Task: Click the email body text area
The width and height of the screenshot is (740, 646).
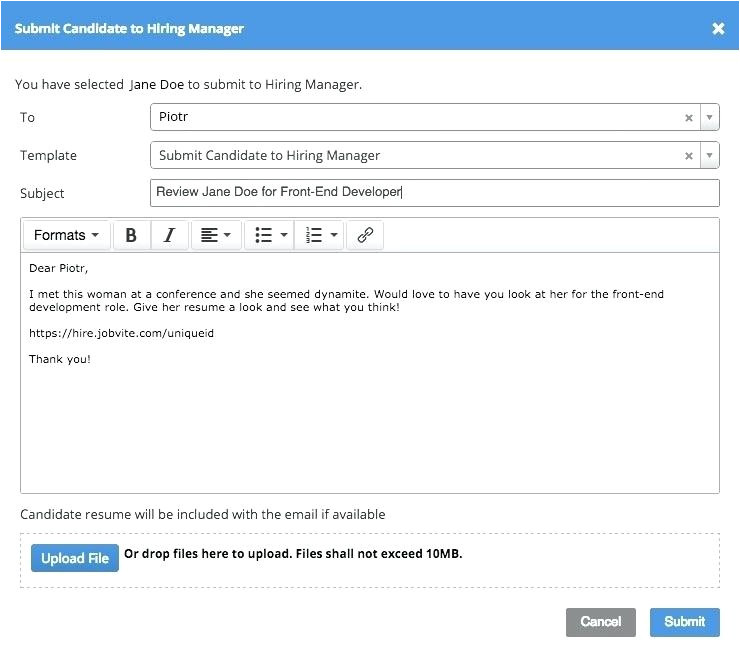Action: [x=369, y=420]
